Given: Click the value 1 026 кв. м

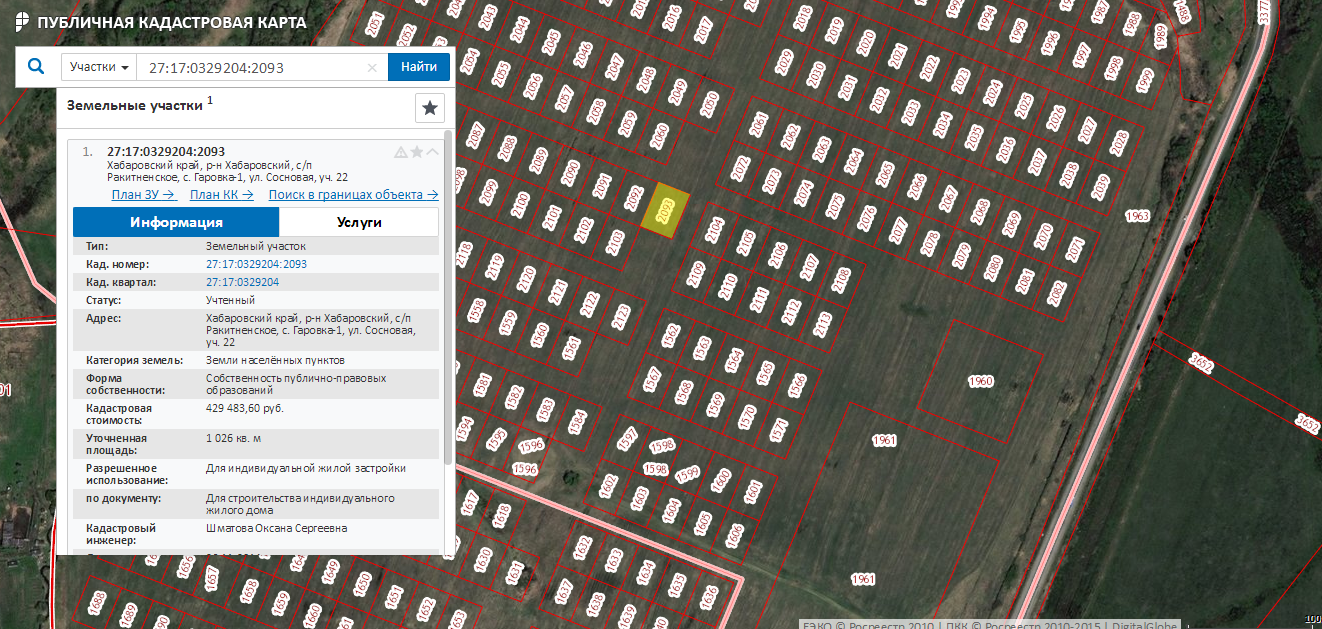Looking at the screenshot, I should (233, 438).
